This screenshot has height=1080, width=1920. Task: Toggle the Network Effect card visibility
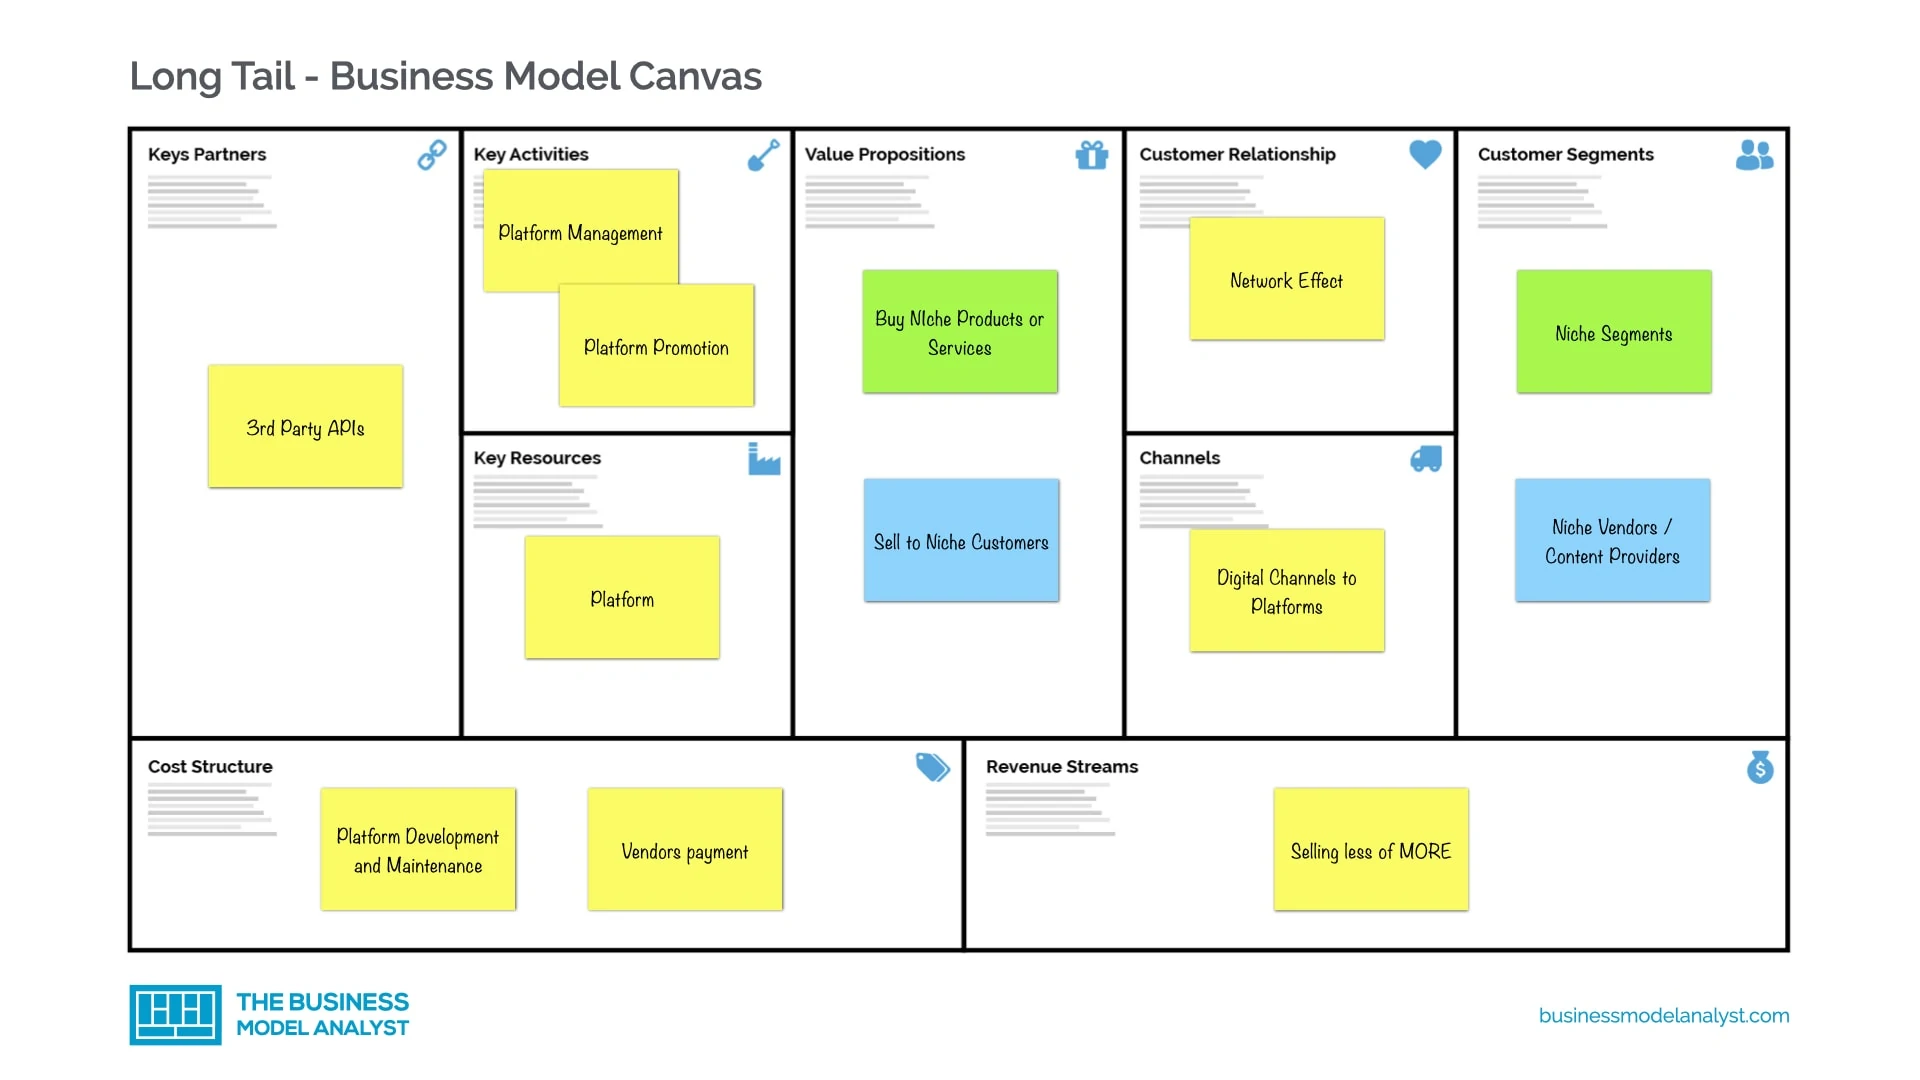point(1287,278)
